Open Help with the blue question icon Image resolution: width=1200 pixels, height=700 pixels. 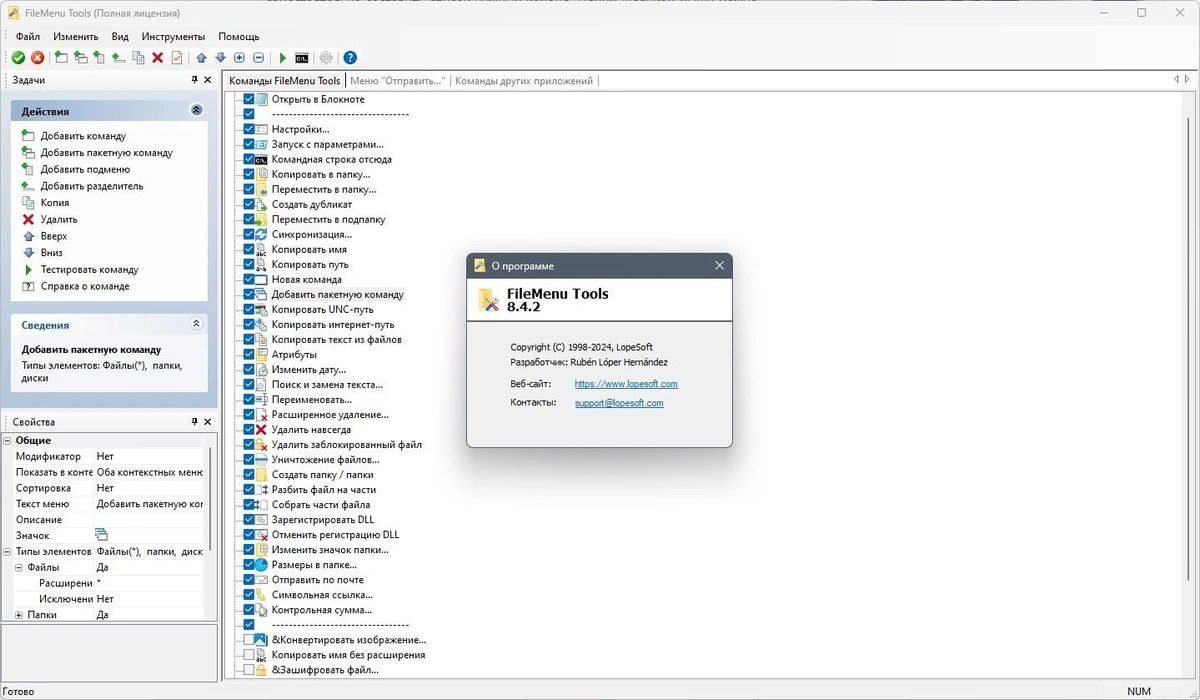(x=350, y=58)
